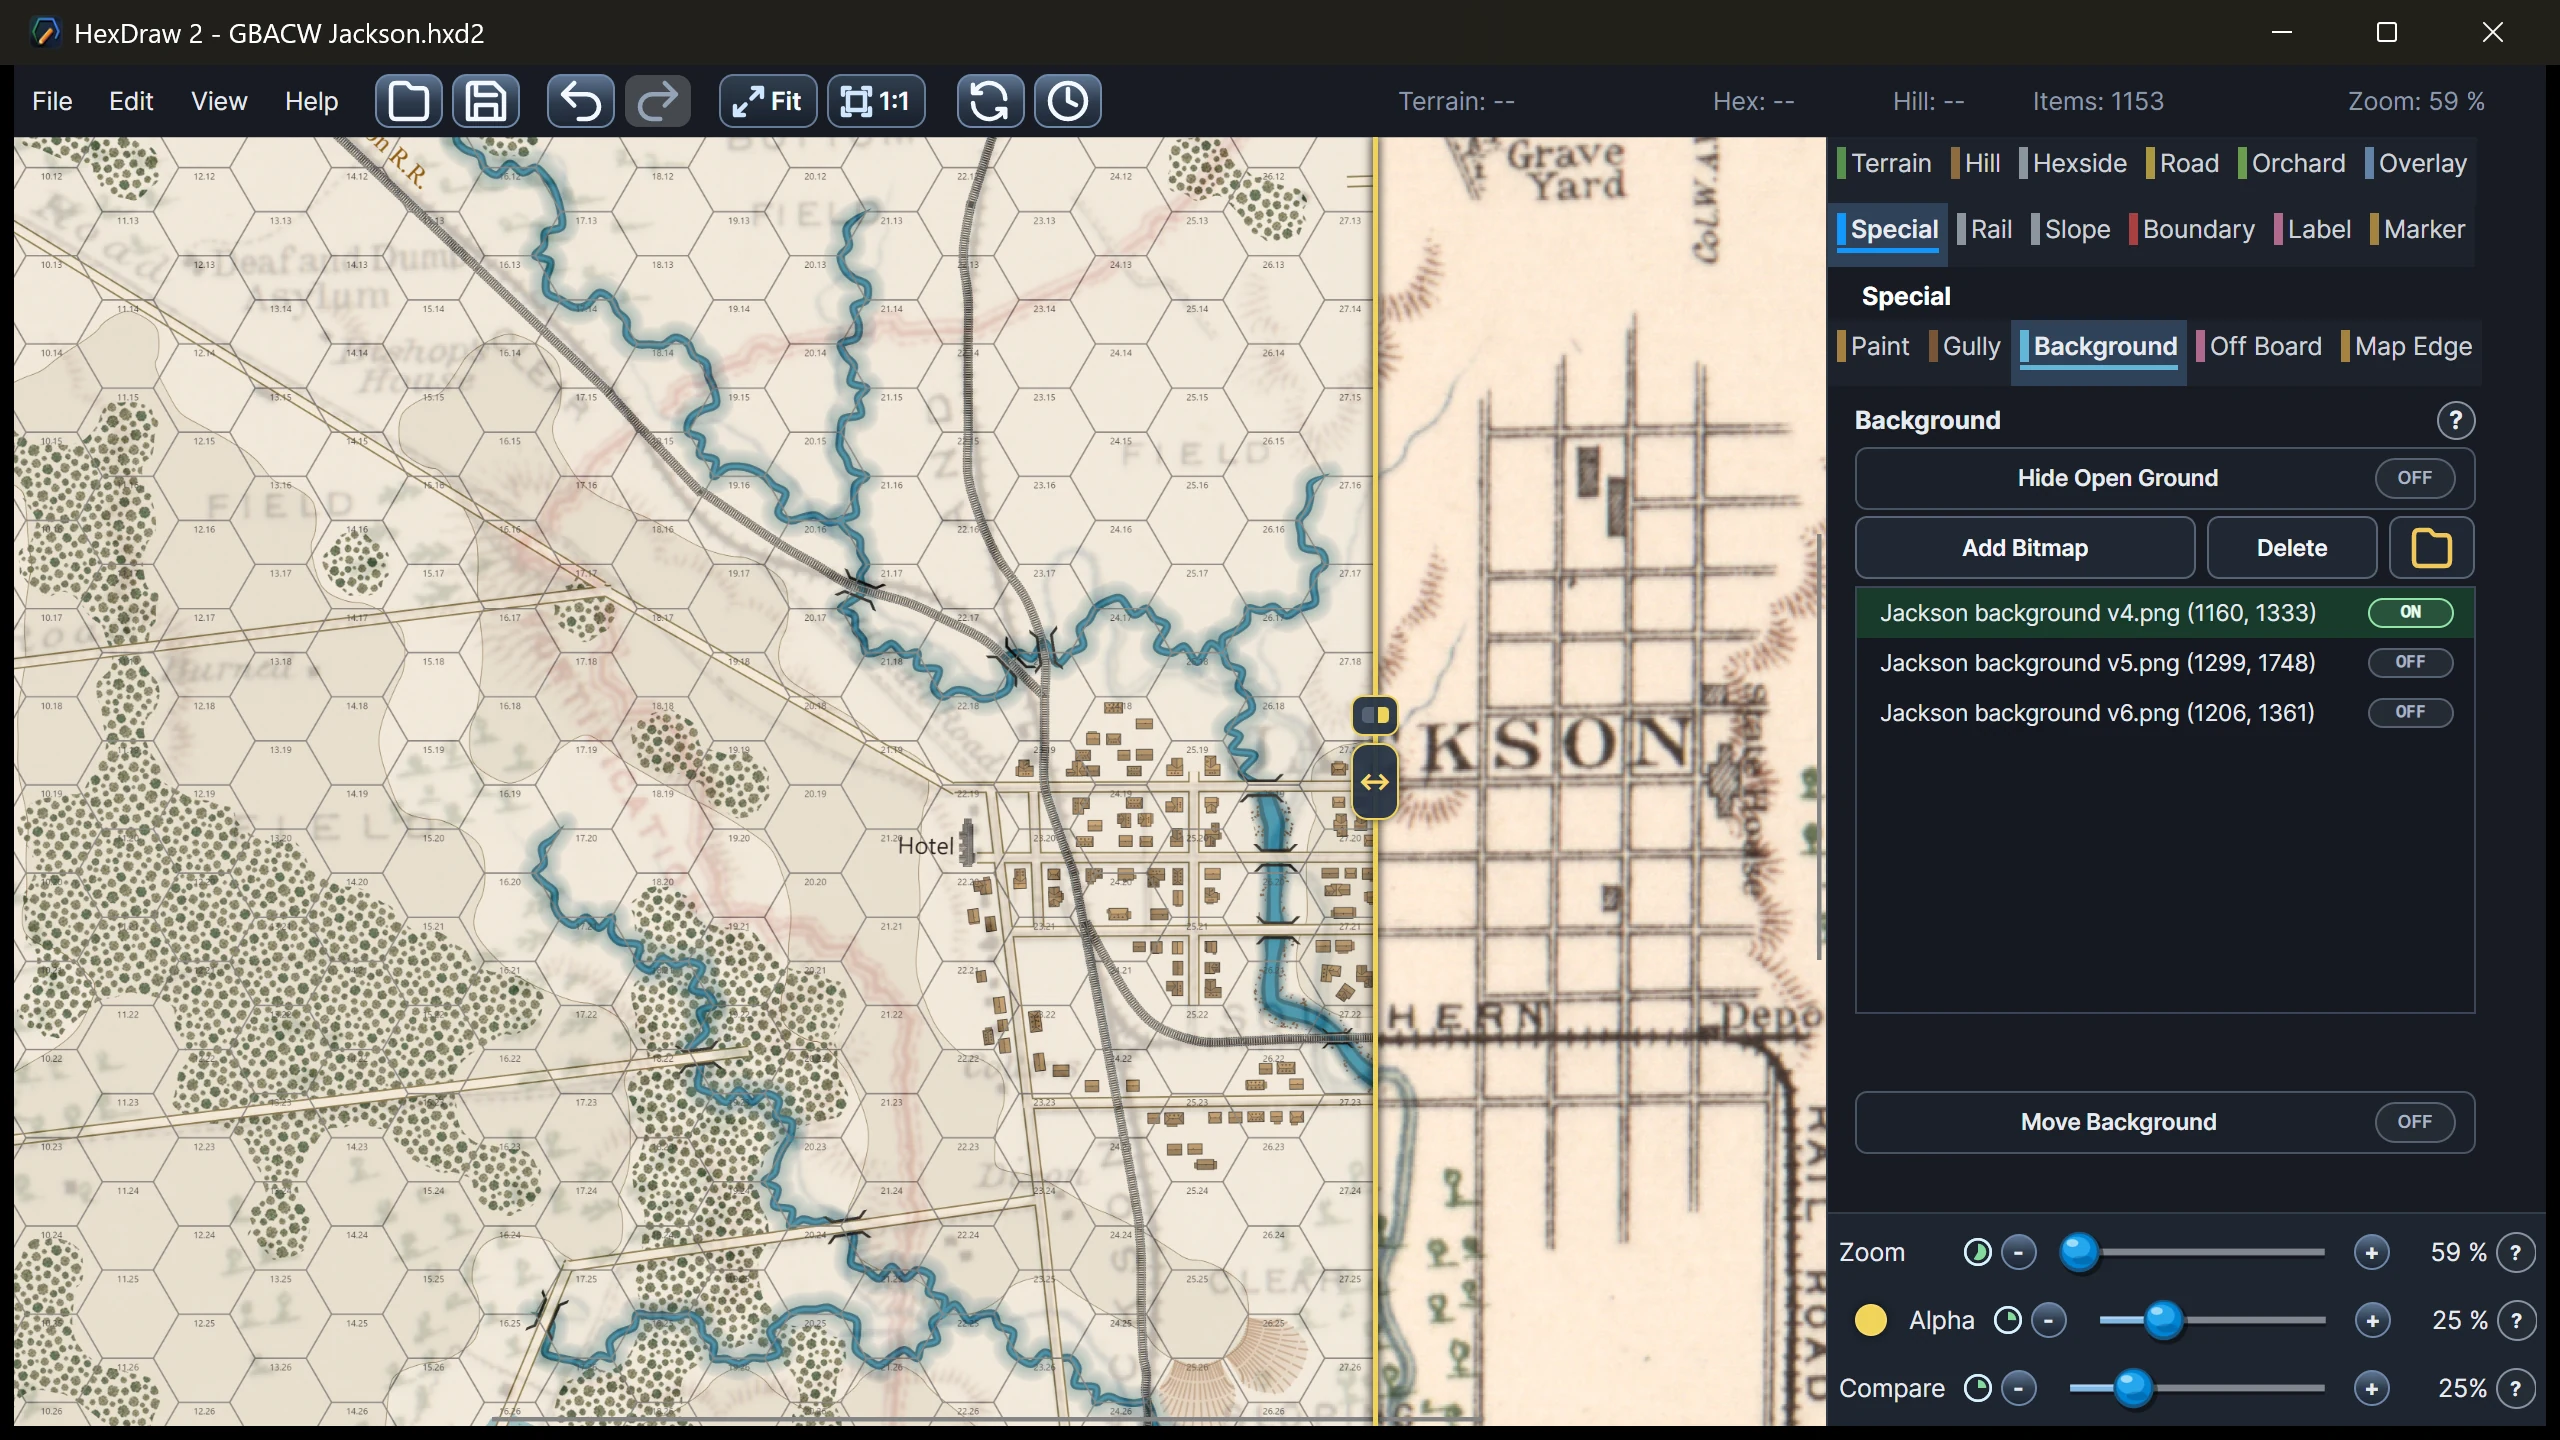Image resolution: width=2560 pixels, height=1440 pixels.
Task: Select the Map Edge sub-tab
Action: coord(2407,347)
